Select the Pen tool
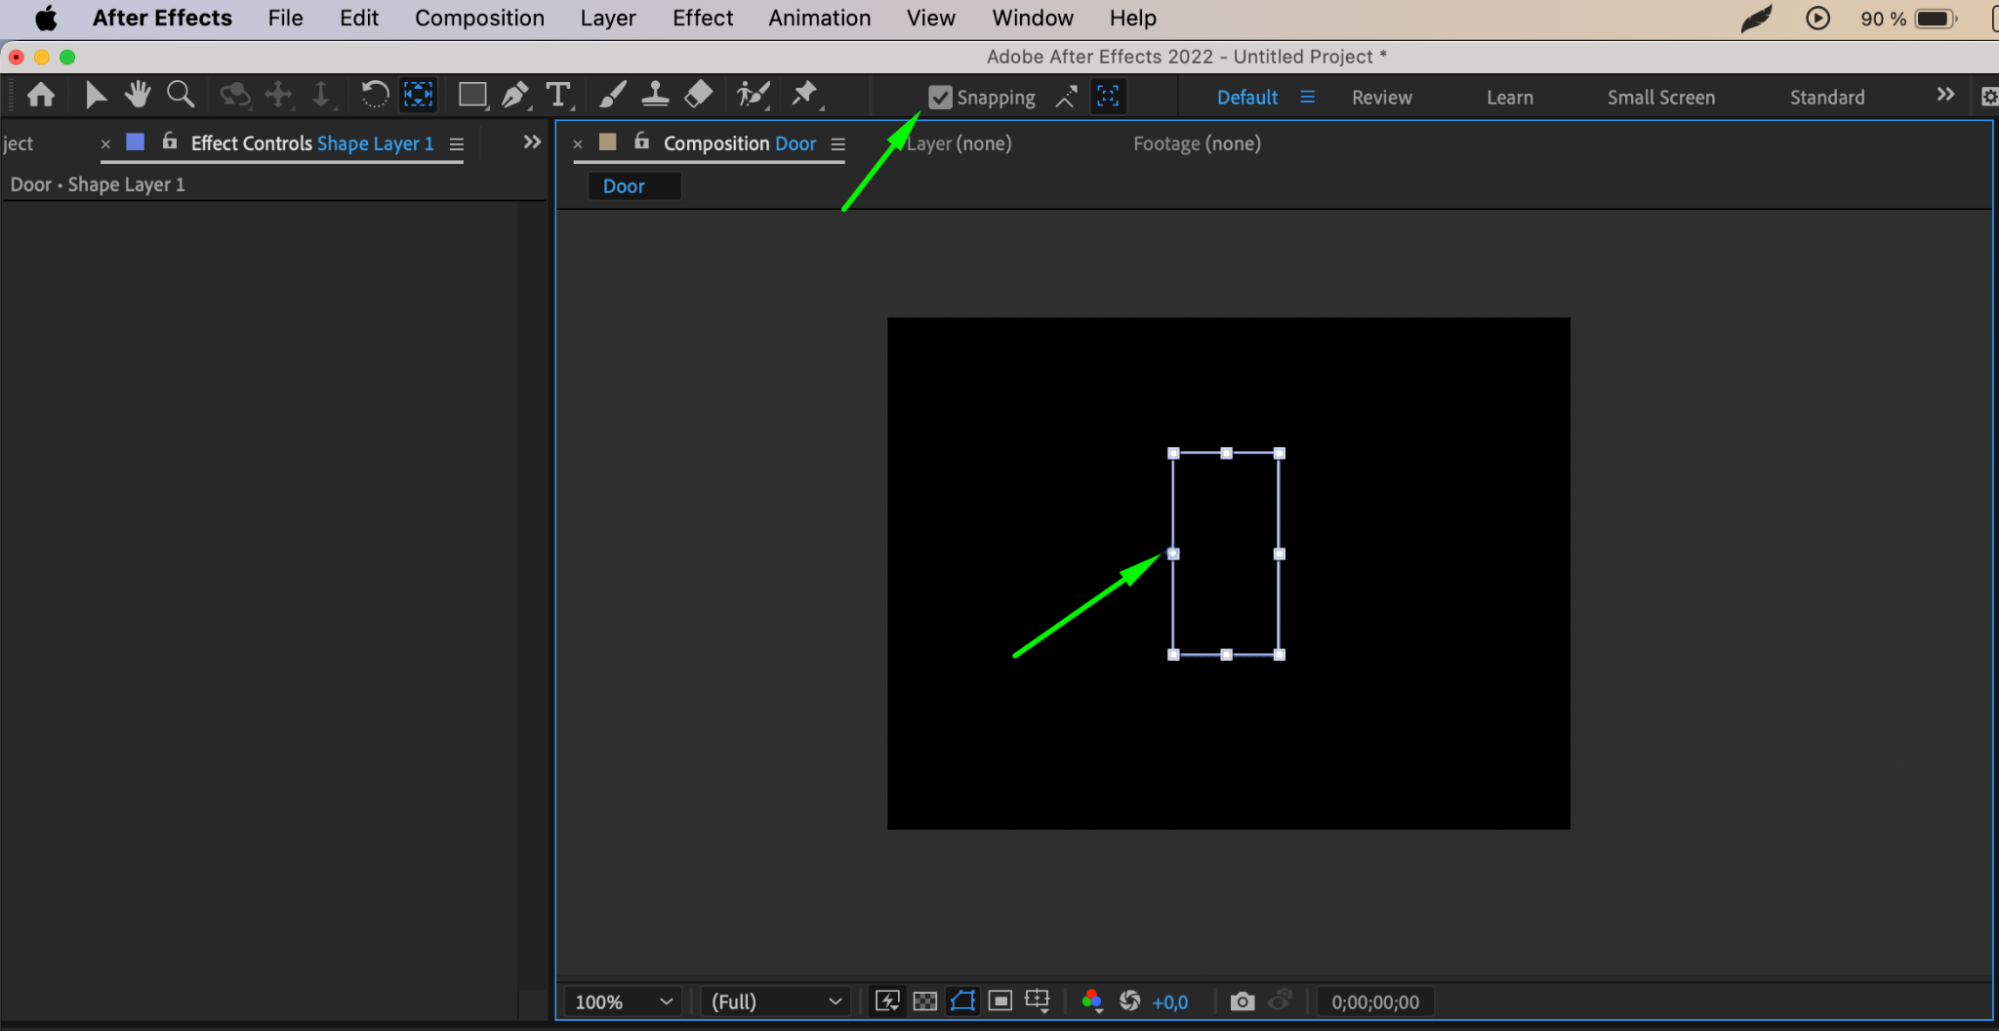Image resolution: width=1999 pixels, height=1031 pixels. (515, 95)
